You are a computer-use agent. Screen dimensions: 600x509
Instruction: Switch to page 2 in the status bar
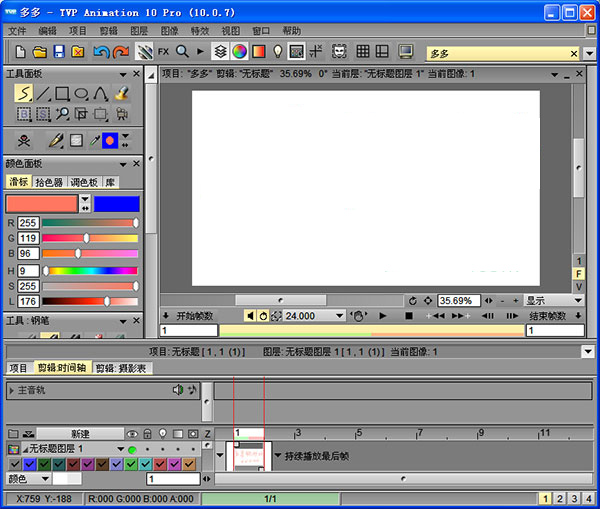(x=560, y=498)
